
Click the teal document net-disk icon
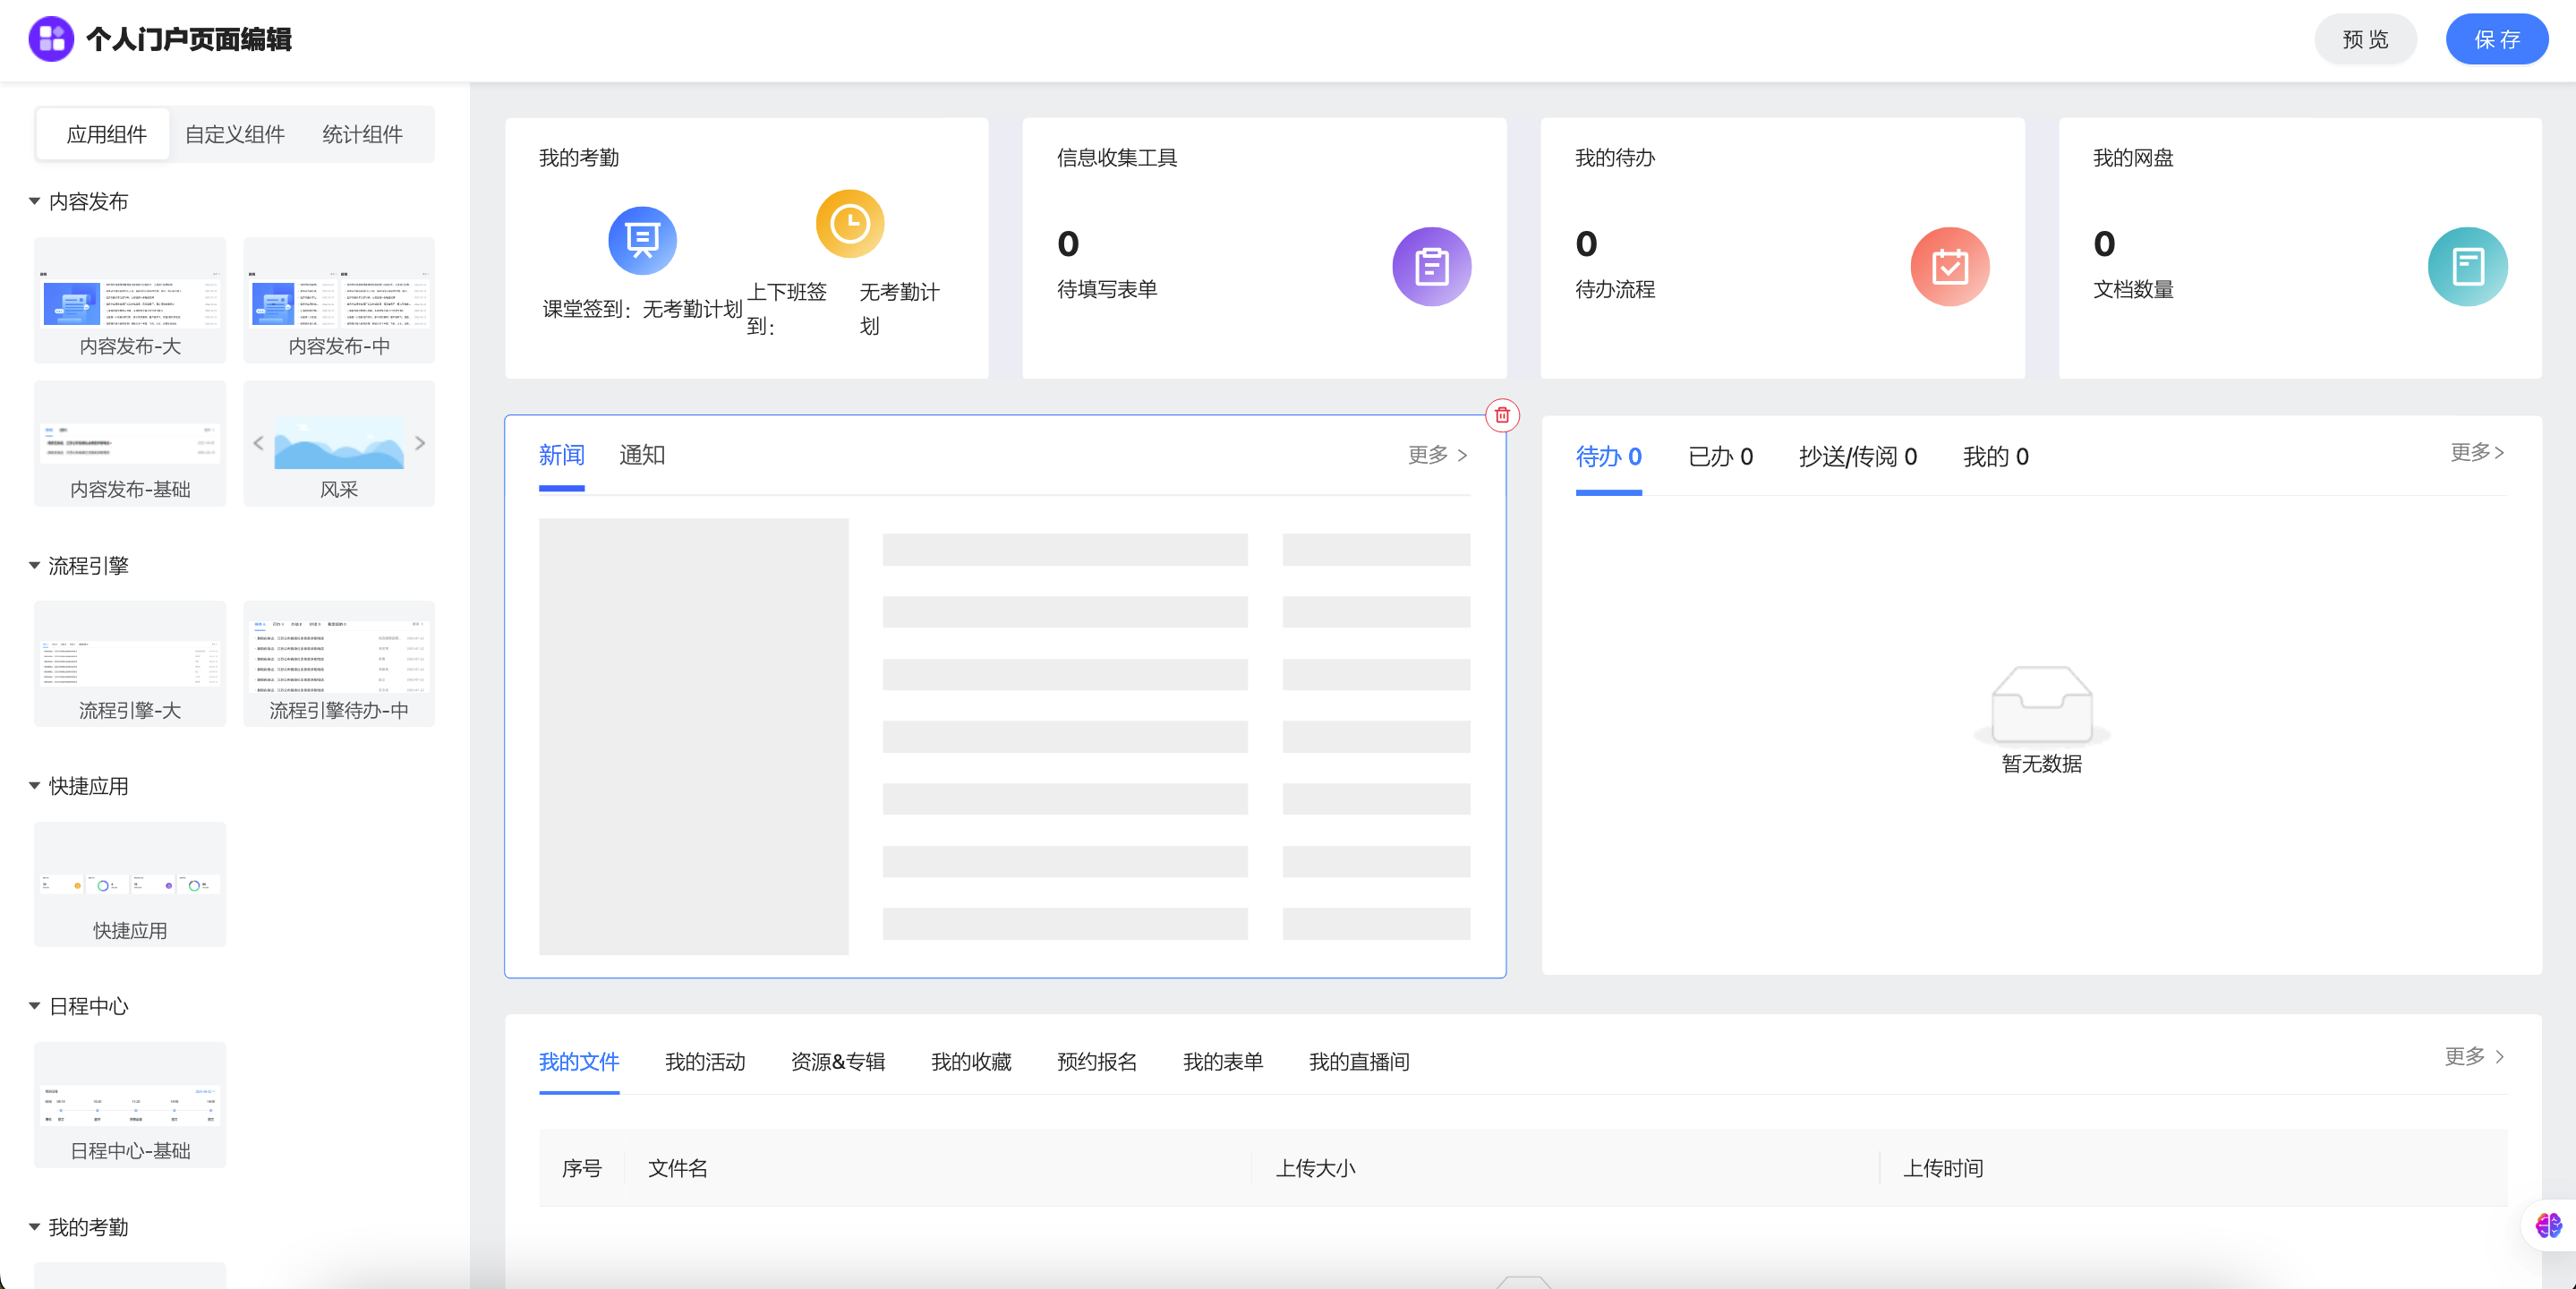(2466, 267)
